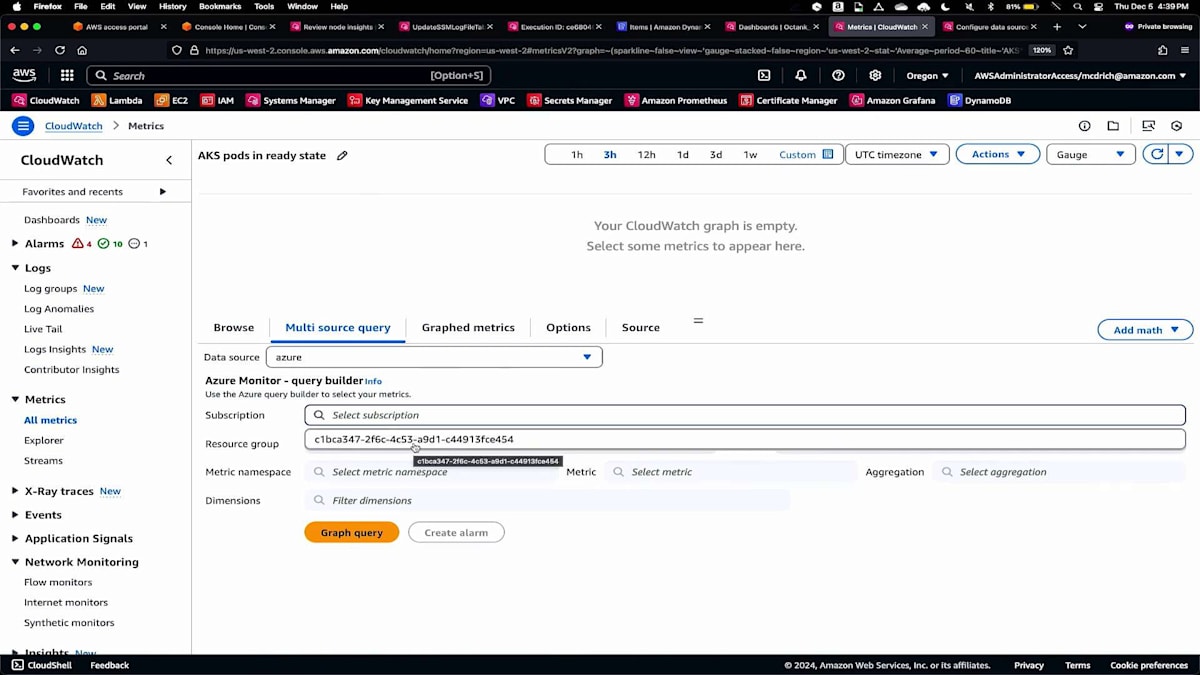This screenshot has height=675, width=1200.
Task: Select the 12h time range
Action: [647, 154]
